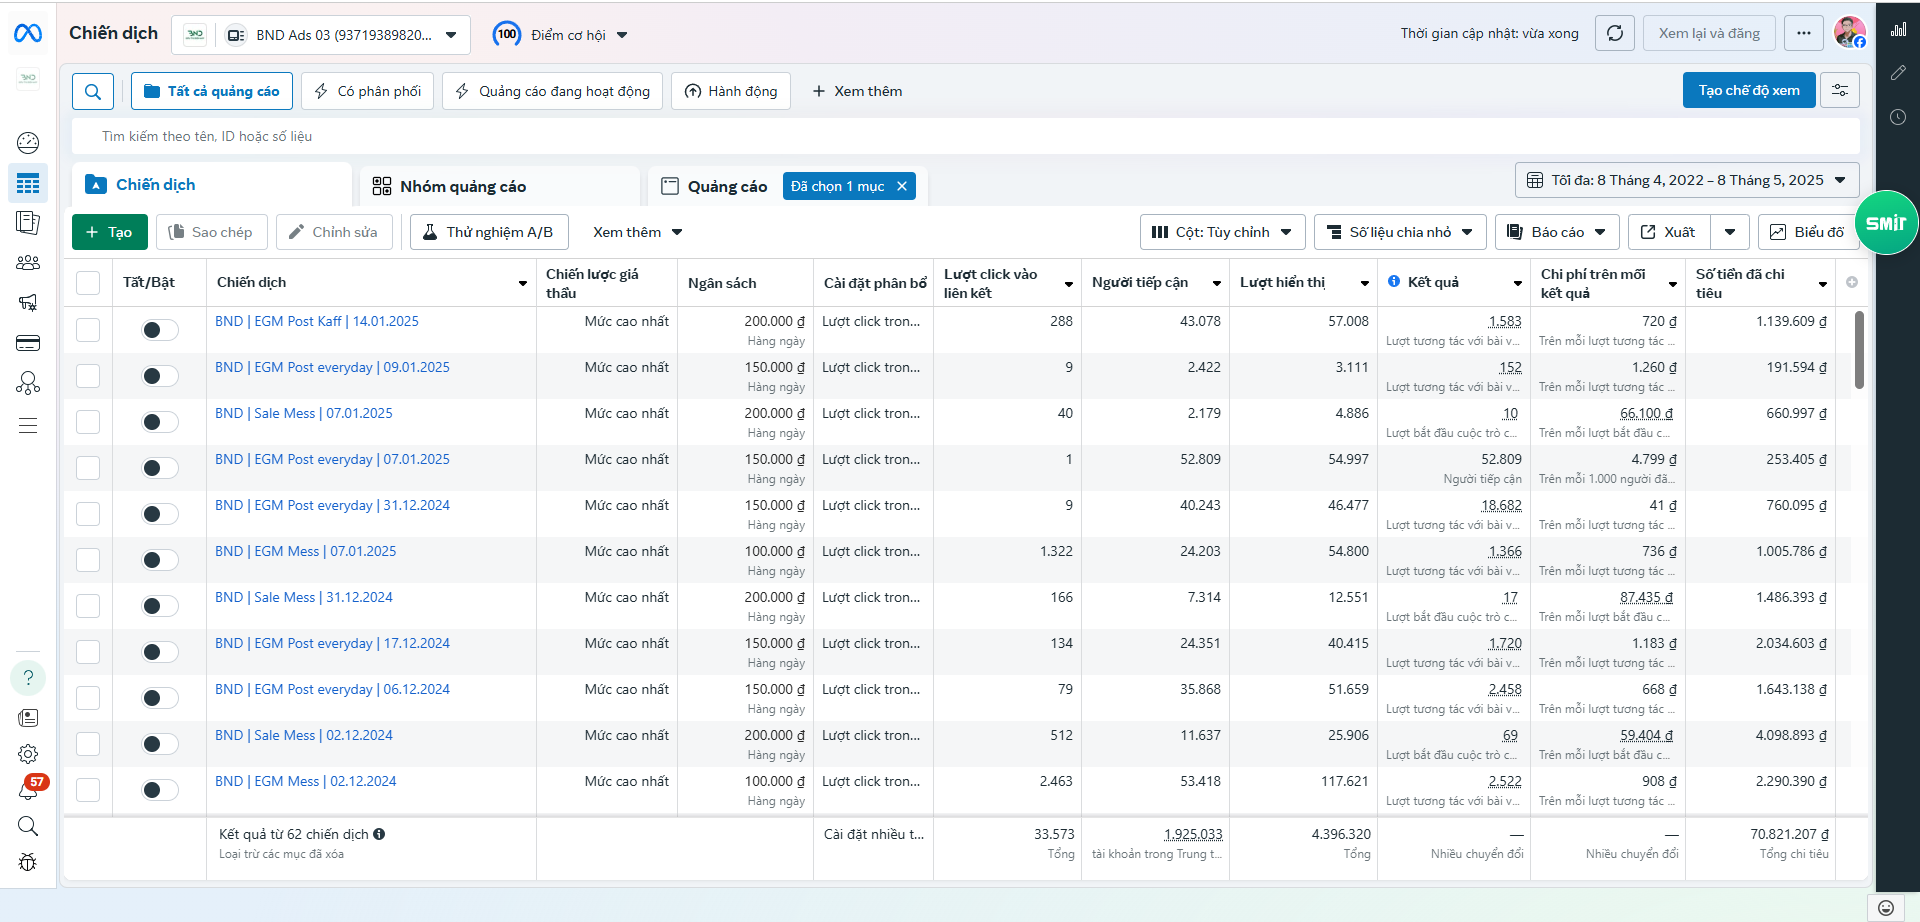Open the Meta logo home icon

[x=28, y=34]
